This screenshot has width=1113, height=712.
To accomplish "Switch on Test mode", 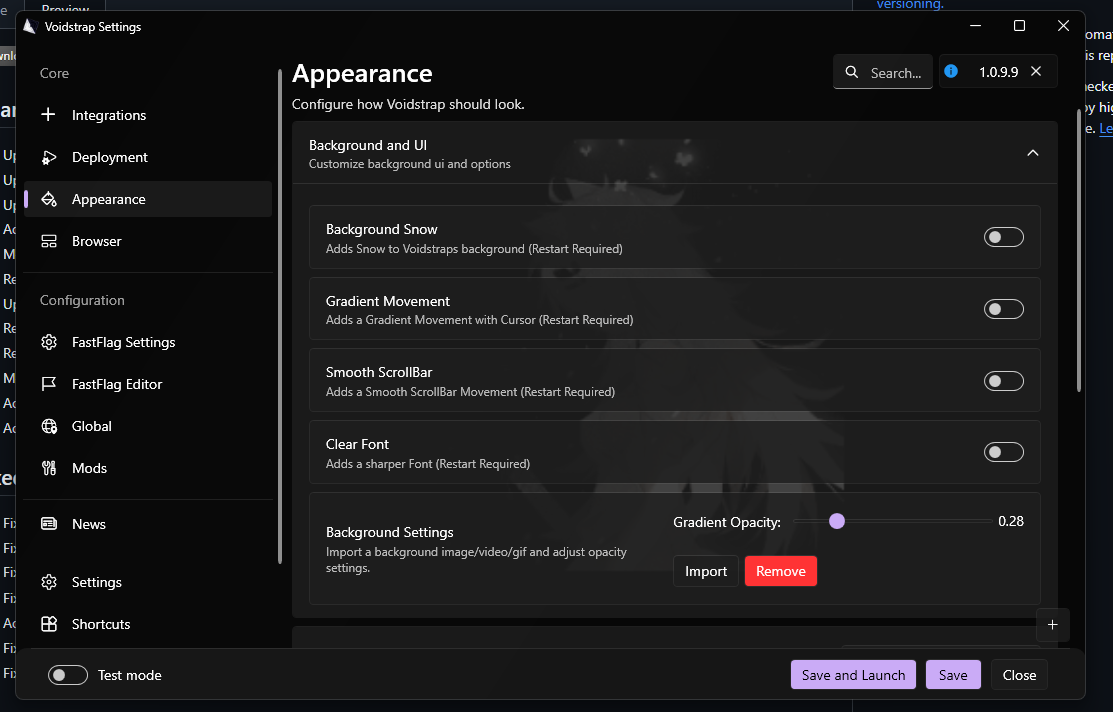I will point(67,675).
